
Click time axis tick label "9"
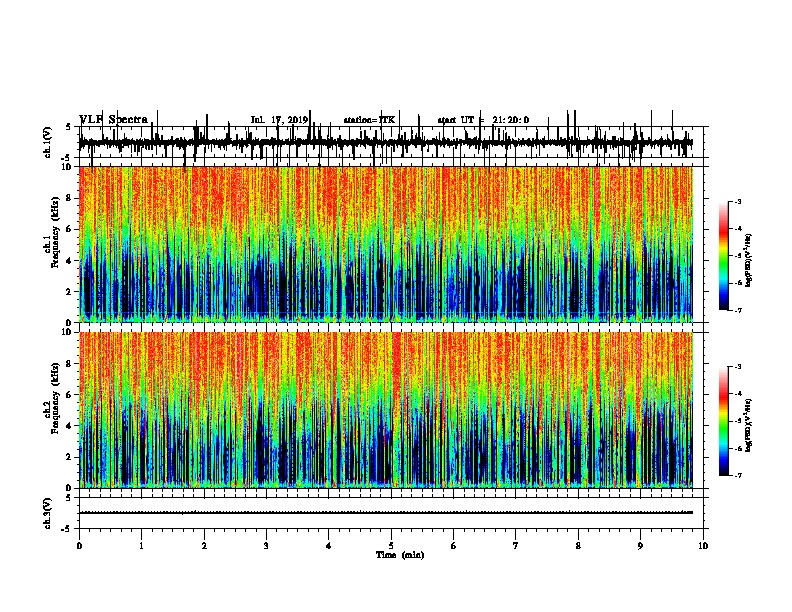[x=640, y=546]
